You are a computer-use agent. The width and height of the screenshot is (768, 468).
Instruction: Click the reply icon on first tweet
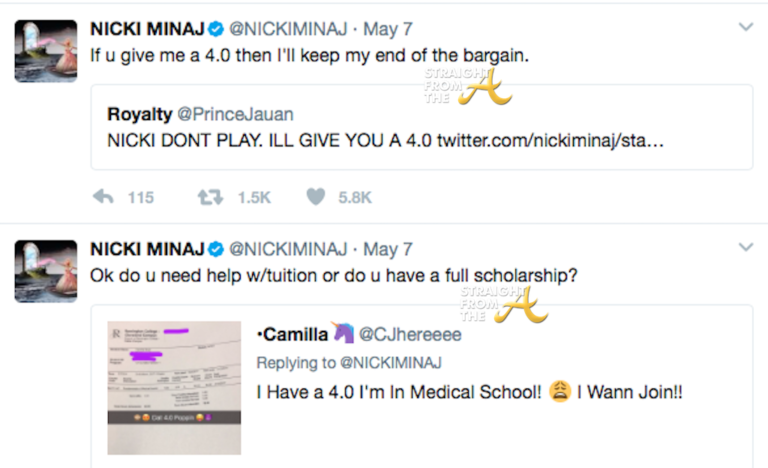click(103, 197)
